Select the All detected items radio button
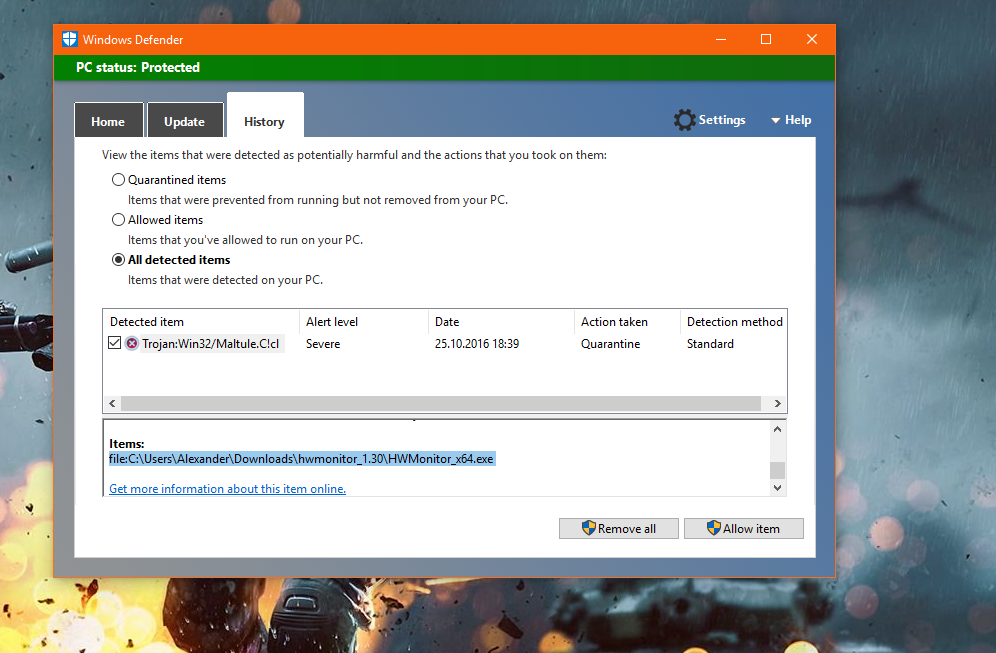Viewport: 996px width, 653px height. [118, 260]
